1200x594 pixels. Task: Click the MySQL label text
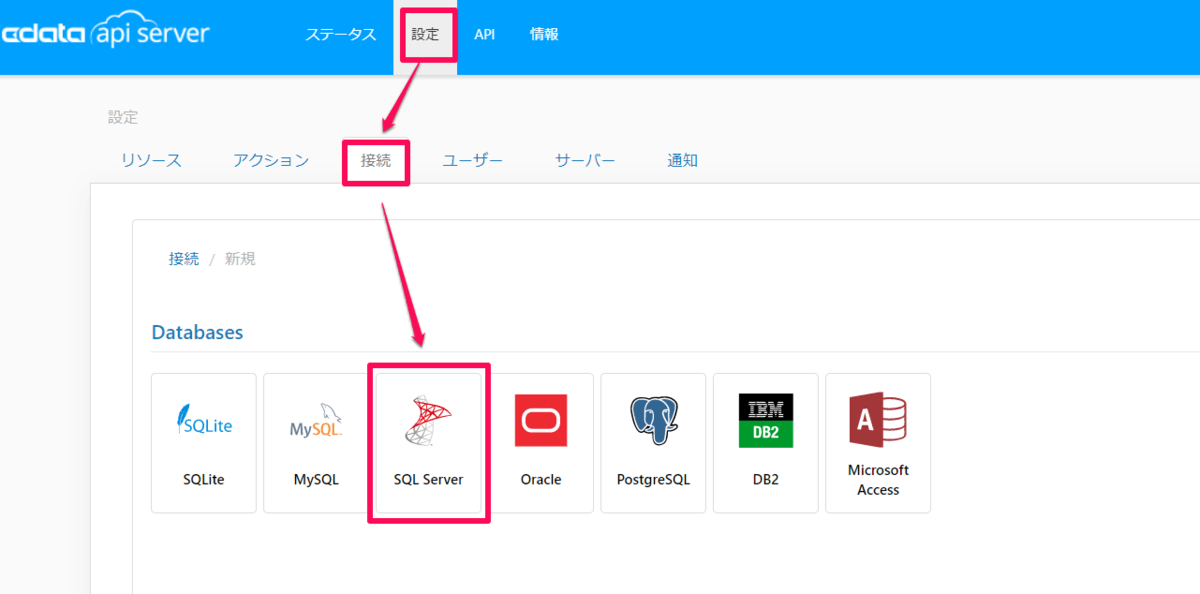pyautogui.click(x=316, y=479)
